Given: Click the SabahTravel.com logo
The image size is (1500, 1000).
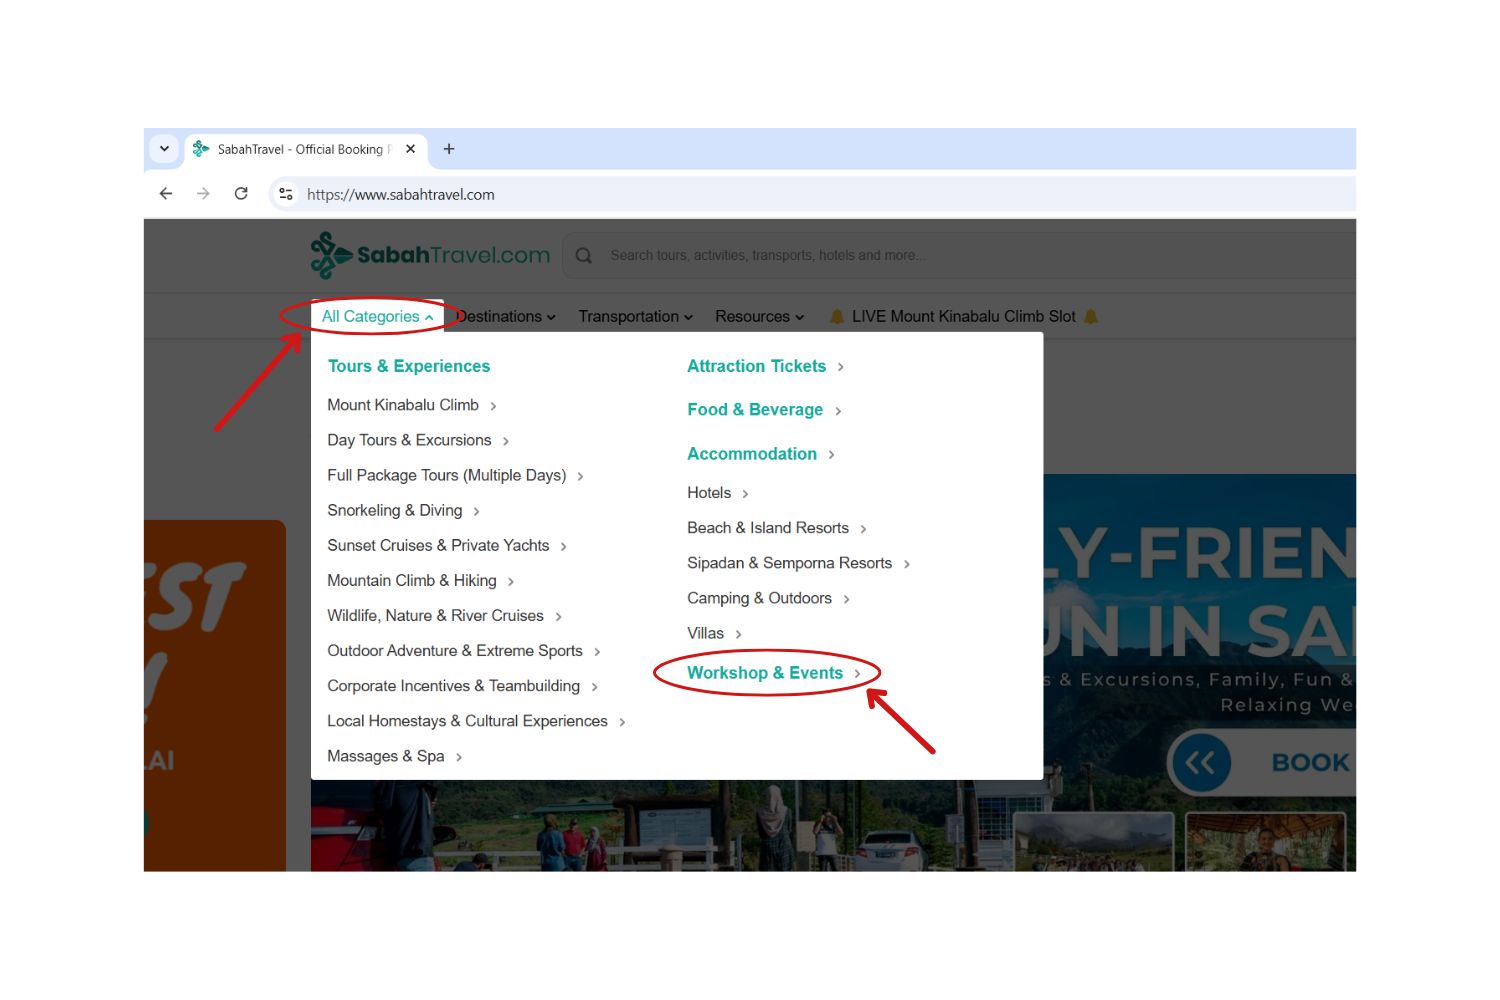Looking at the screenshot, I should tap(430, 255).
